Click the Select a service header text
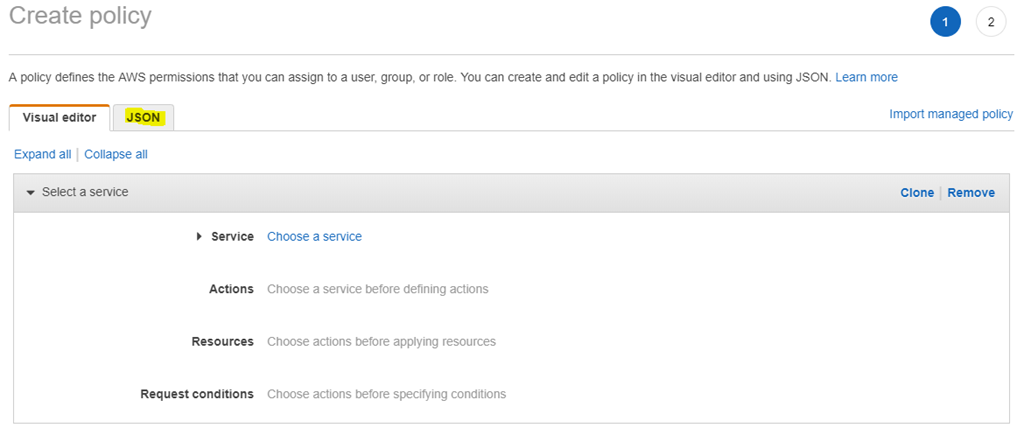The width and height of the screenshot is (1024, 435). (85, 192)
